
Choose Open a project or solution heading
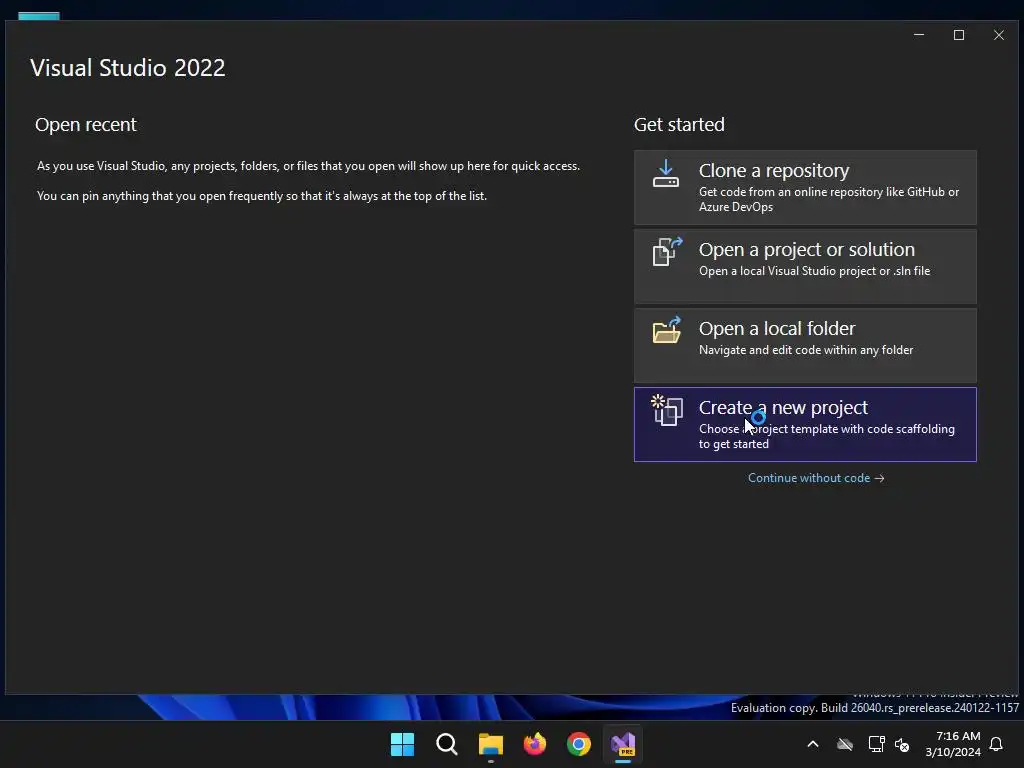tap(807, 249)
